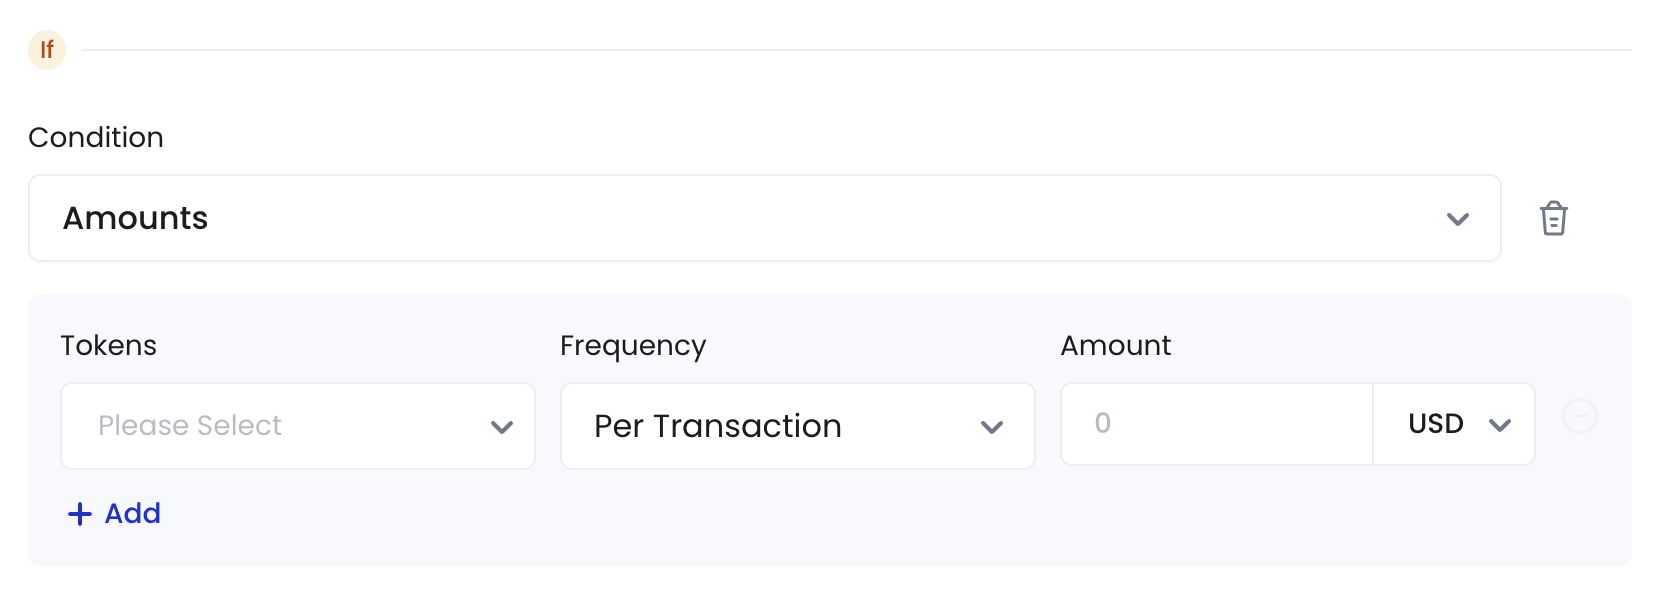Click the circled minus remove-row icon
The height and width of the screenshot is (612, 1668).
[1580, 416]
